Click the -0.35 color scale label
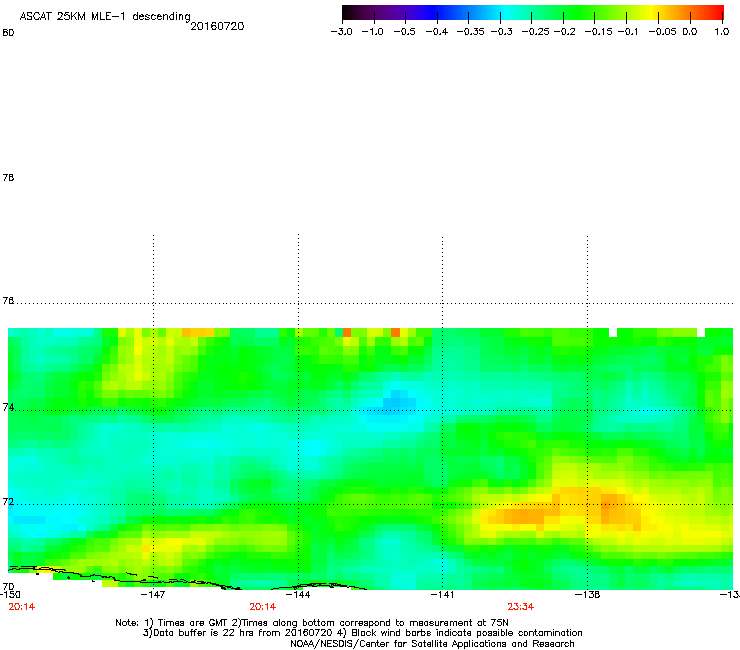The image size is (740, 650). (471, 32)
